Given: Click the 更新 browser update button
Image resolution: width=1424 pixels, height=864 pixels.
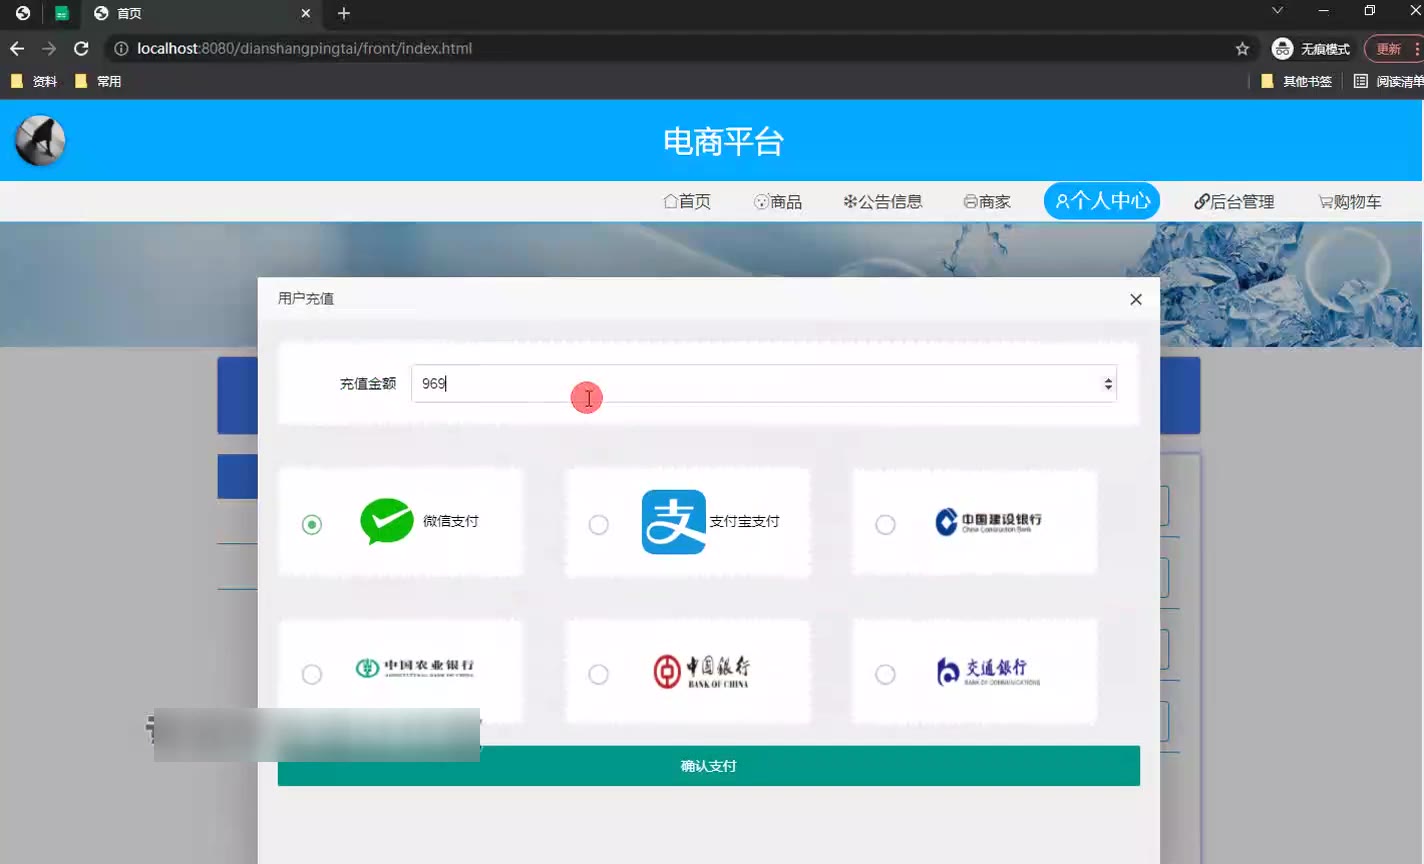Looking at the screenshot, I should (x=1394, y=48).
